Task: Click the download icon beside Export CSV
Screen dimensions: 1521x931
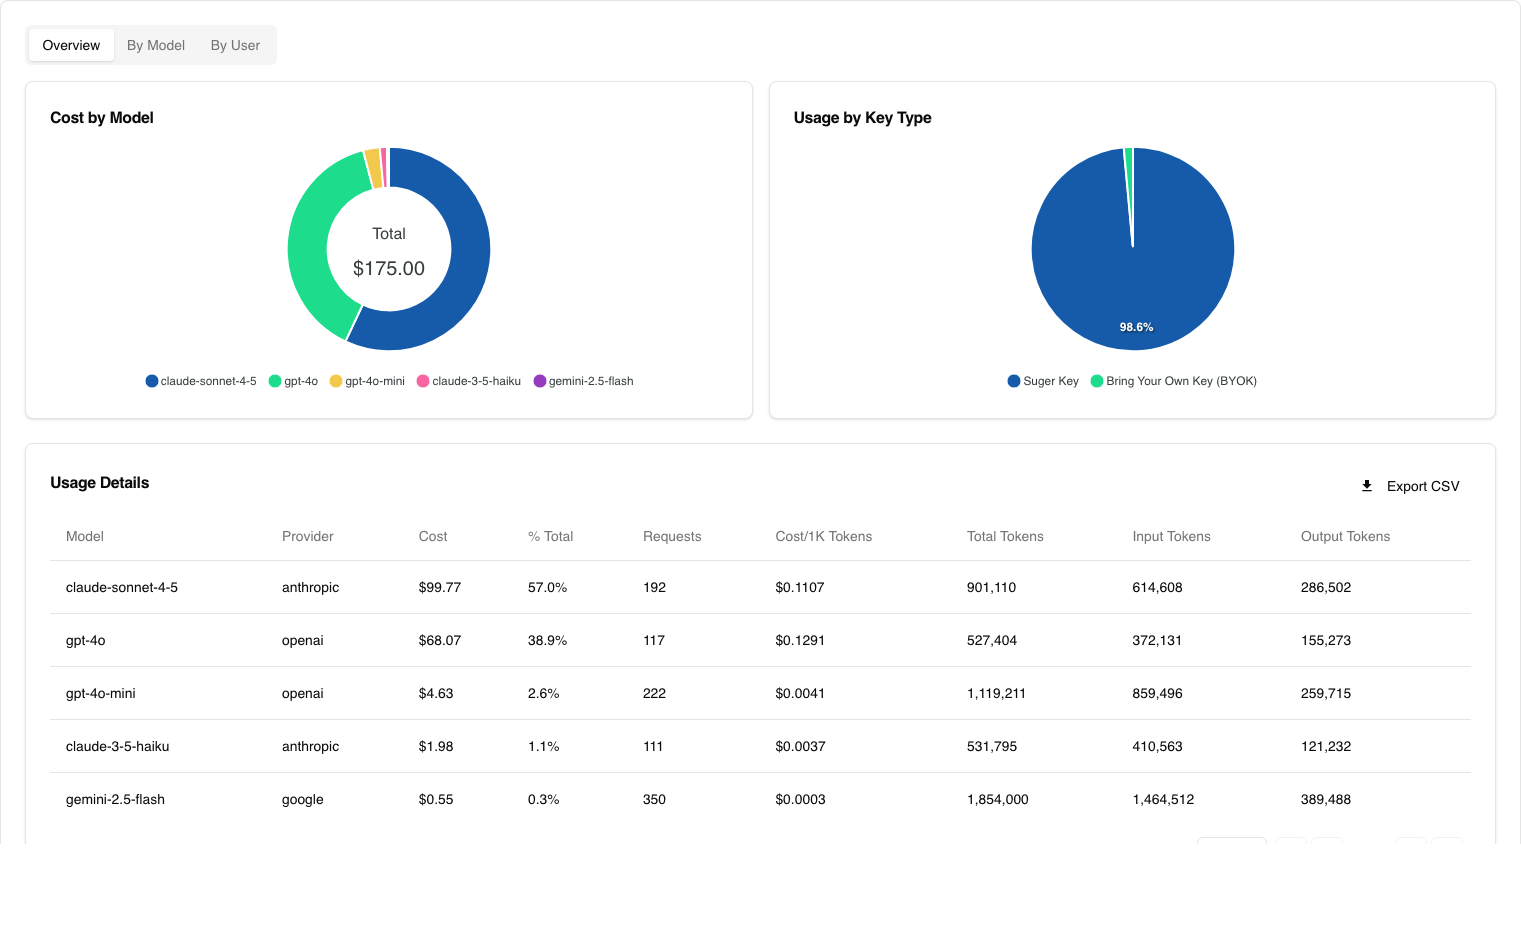Action: click(x=1367, y=486)
